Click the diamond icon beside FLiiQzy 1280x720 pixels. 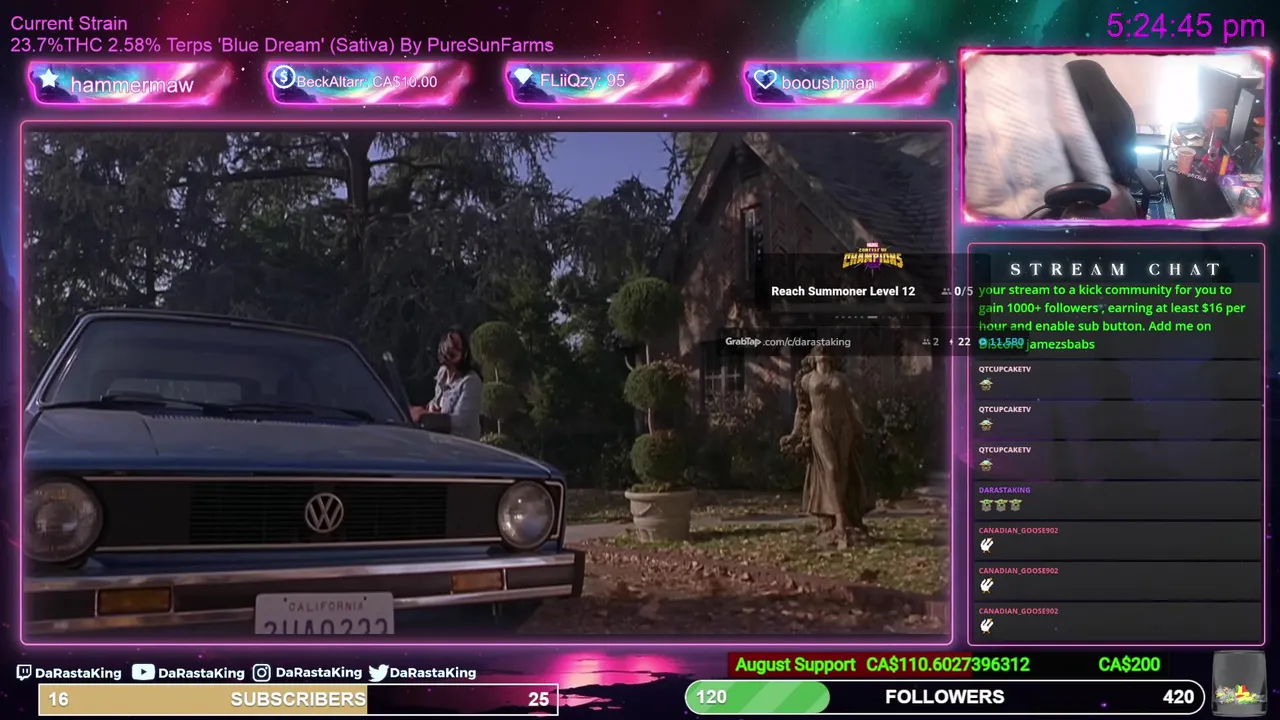pos(523,78)
